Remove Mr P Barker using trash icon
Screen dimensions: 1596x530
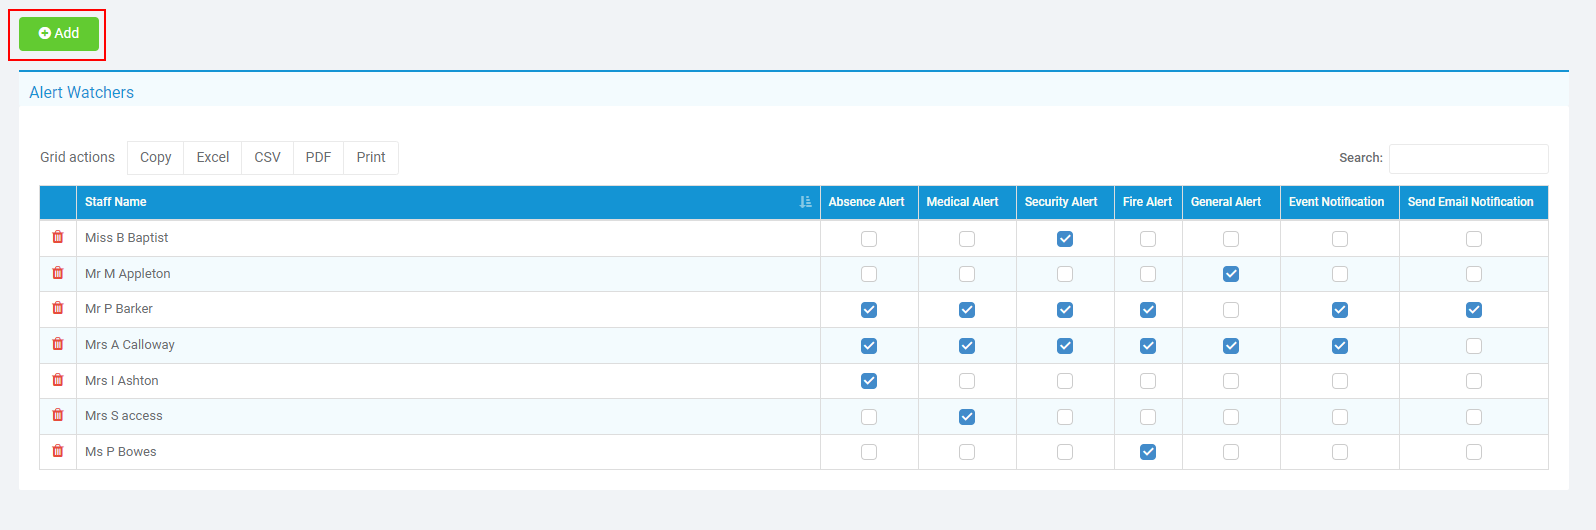(x=58, y=308)
